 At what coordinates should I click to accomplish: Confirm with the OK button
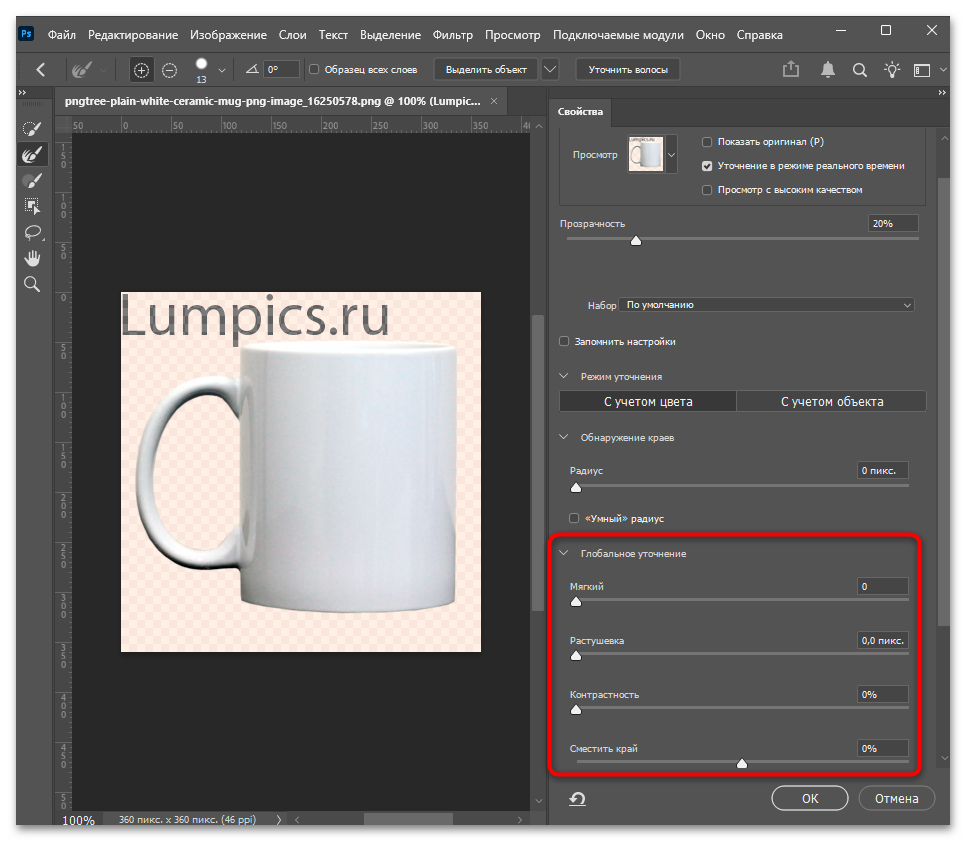(810, 798)
